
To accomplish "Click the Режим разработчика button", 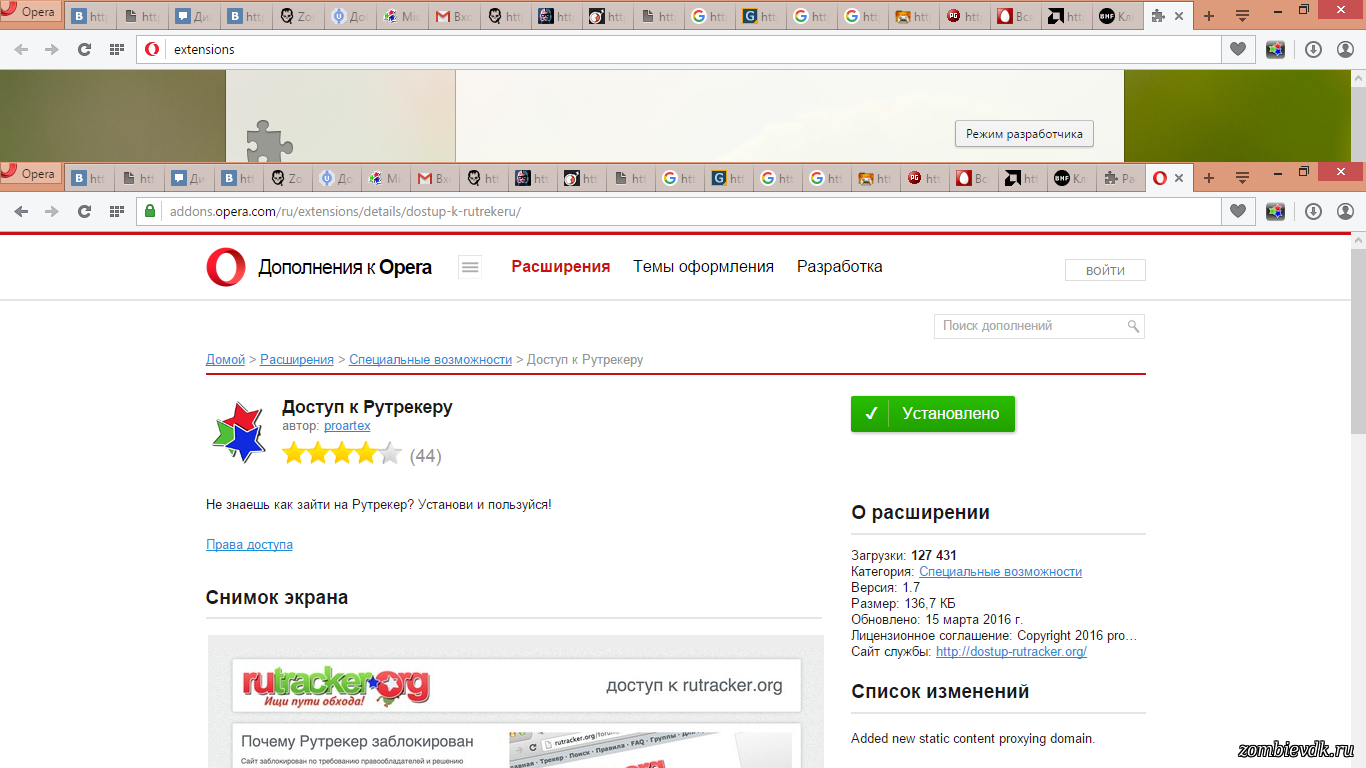I will click(1024, 134).
